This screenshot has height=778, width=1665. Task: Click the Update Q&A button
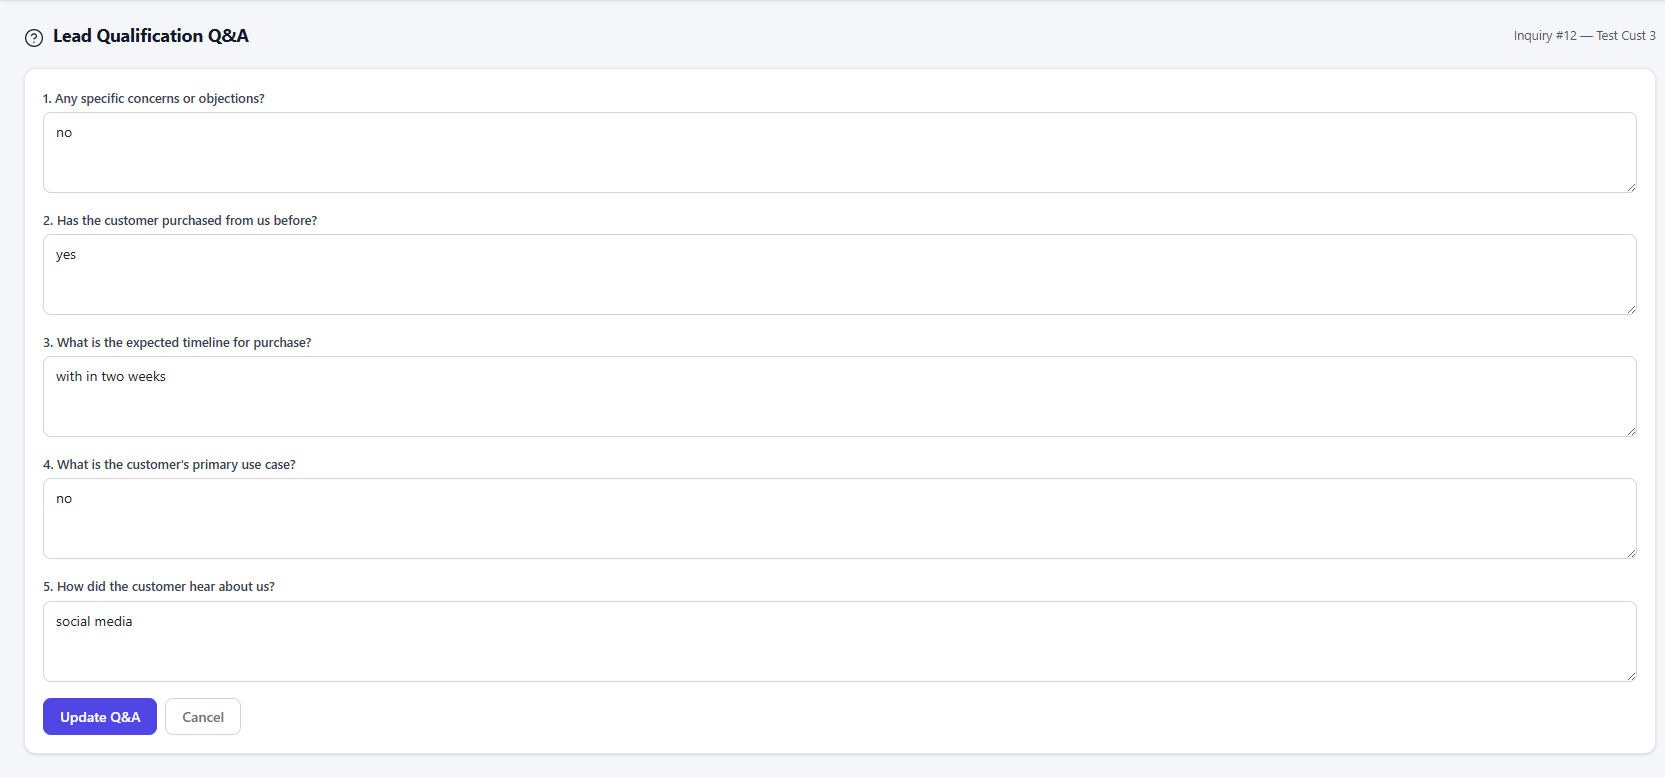click(x=100, y=716)
